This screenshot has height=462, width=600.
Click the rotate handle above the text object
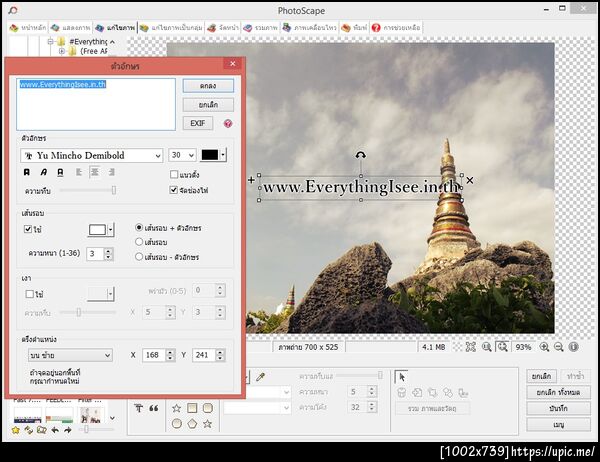(x=360, y=155)
